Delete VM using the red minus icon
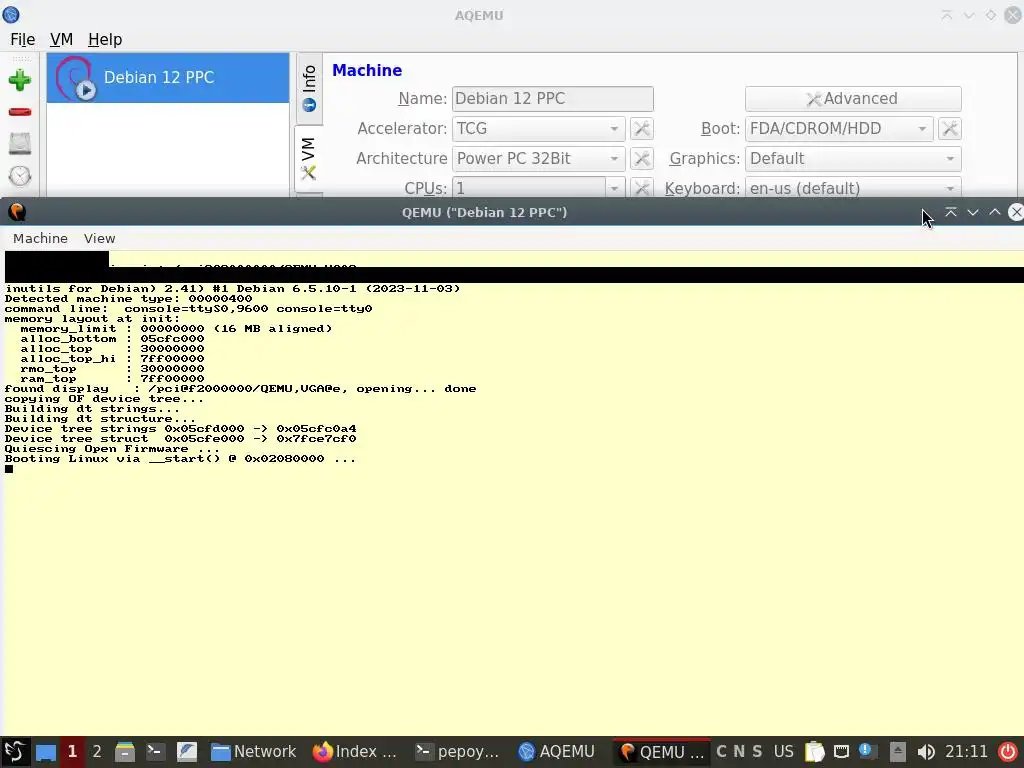This screenshot has width=1024, height=768. (x=20, y=112)
